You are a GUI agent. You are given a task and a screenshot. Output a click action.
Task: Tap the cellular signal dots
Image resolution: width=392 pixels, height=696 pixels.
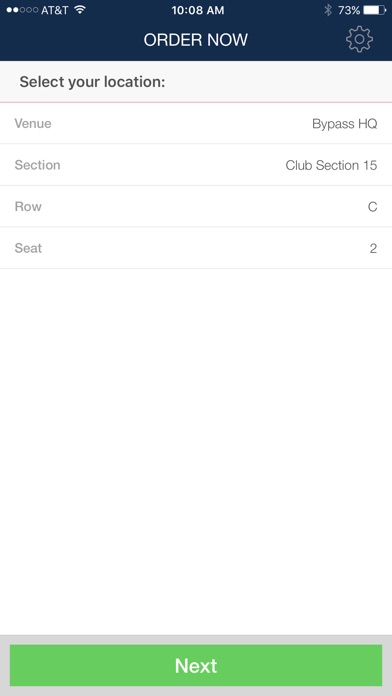[x=22, y=10]
